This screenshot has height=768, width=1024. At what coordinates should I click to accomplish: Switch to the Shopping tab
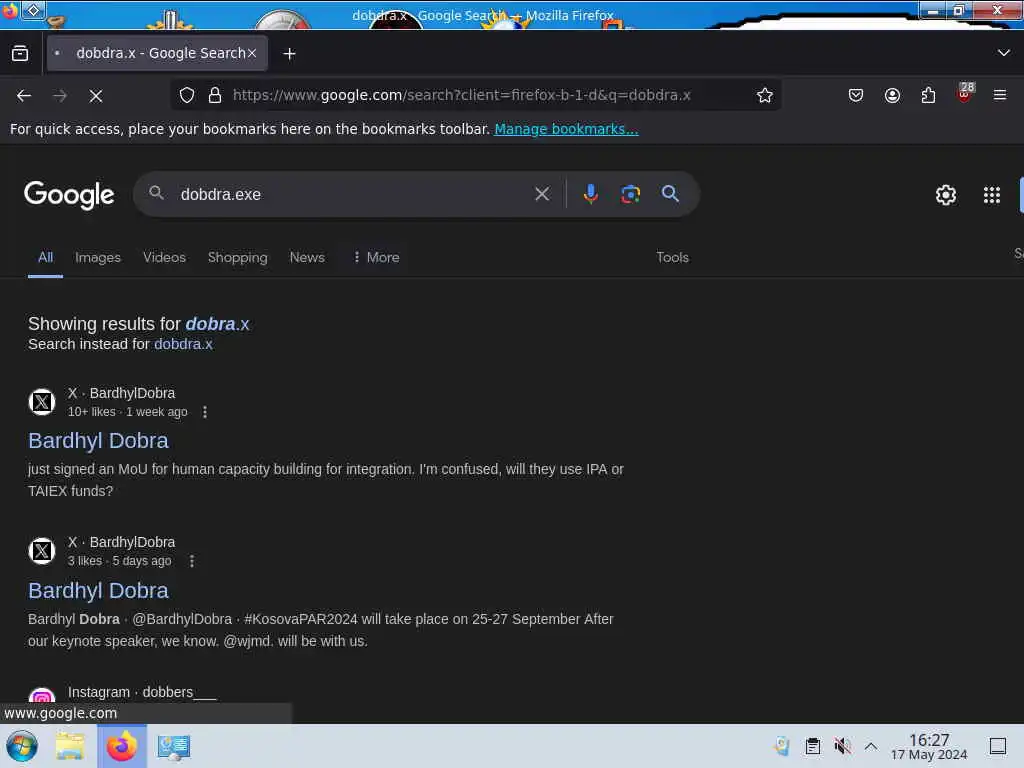pos(238,257)
